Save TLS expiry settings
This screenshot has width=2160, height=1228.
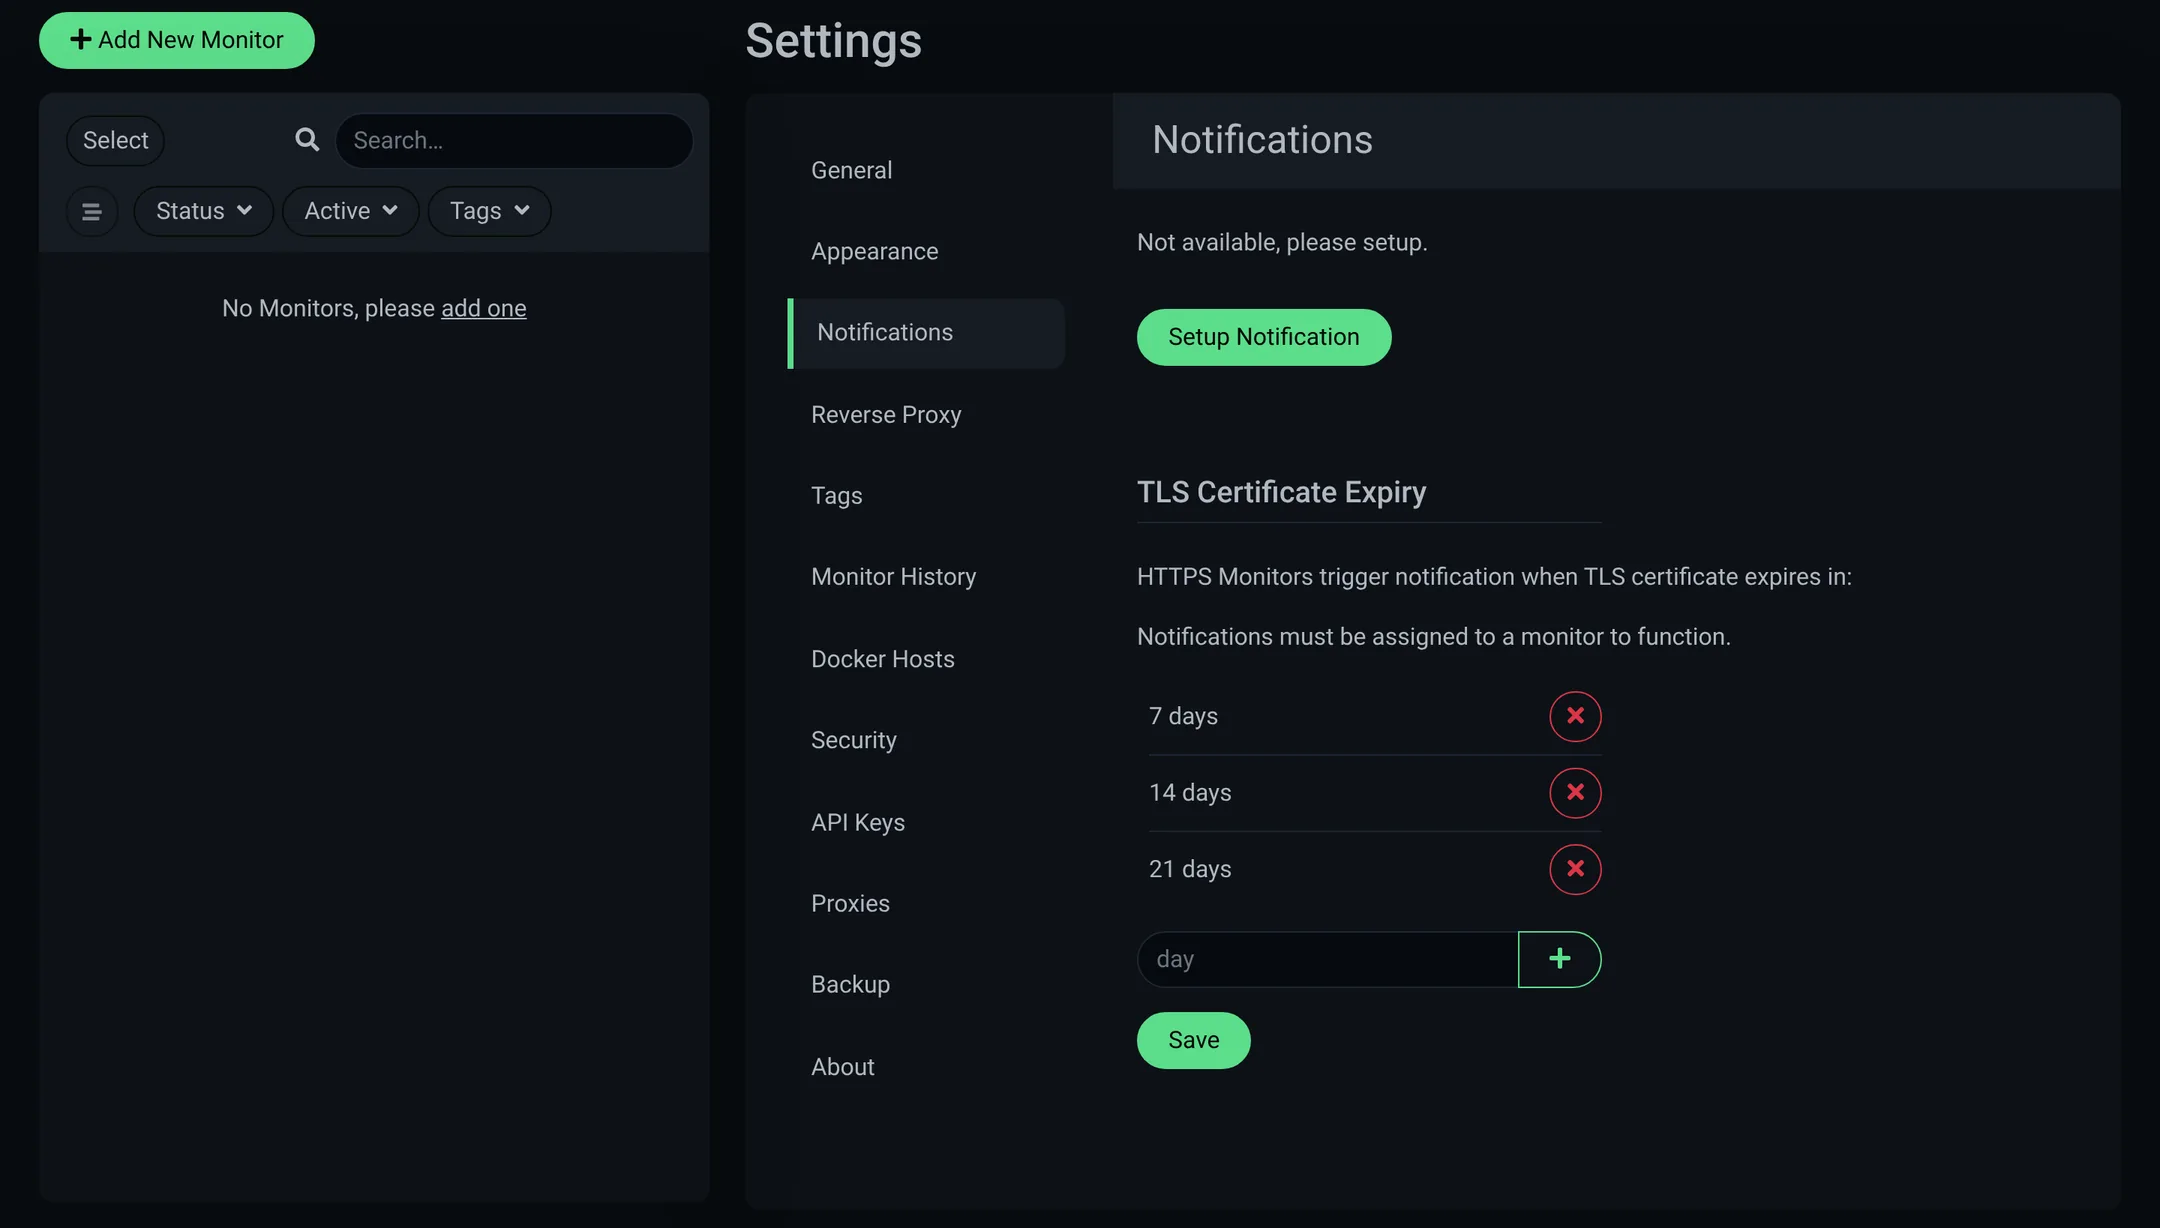[x=1193, y=1040]
